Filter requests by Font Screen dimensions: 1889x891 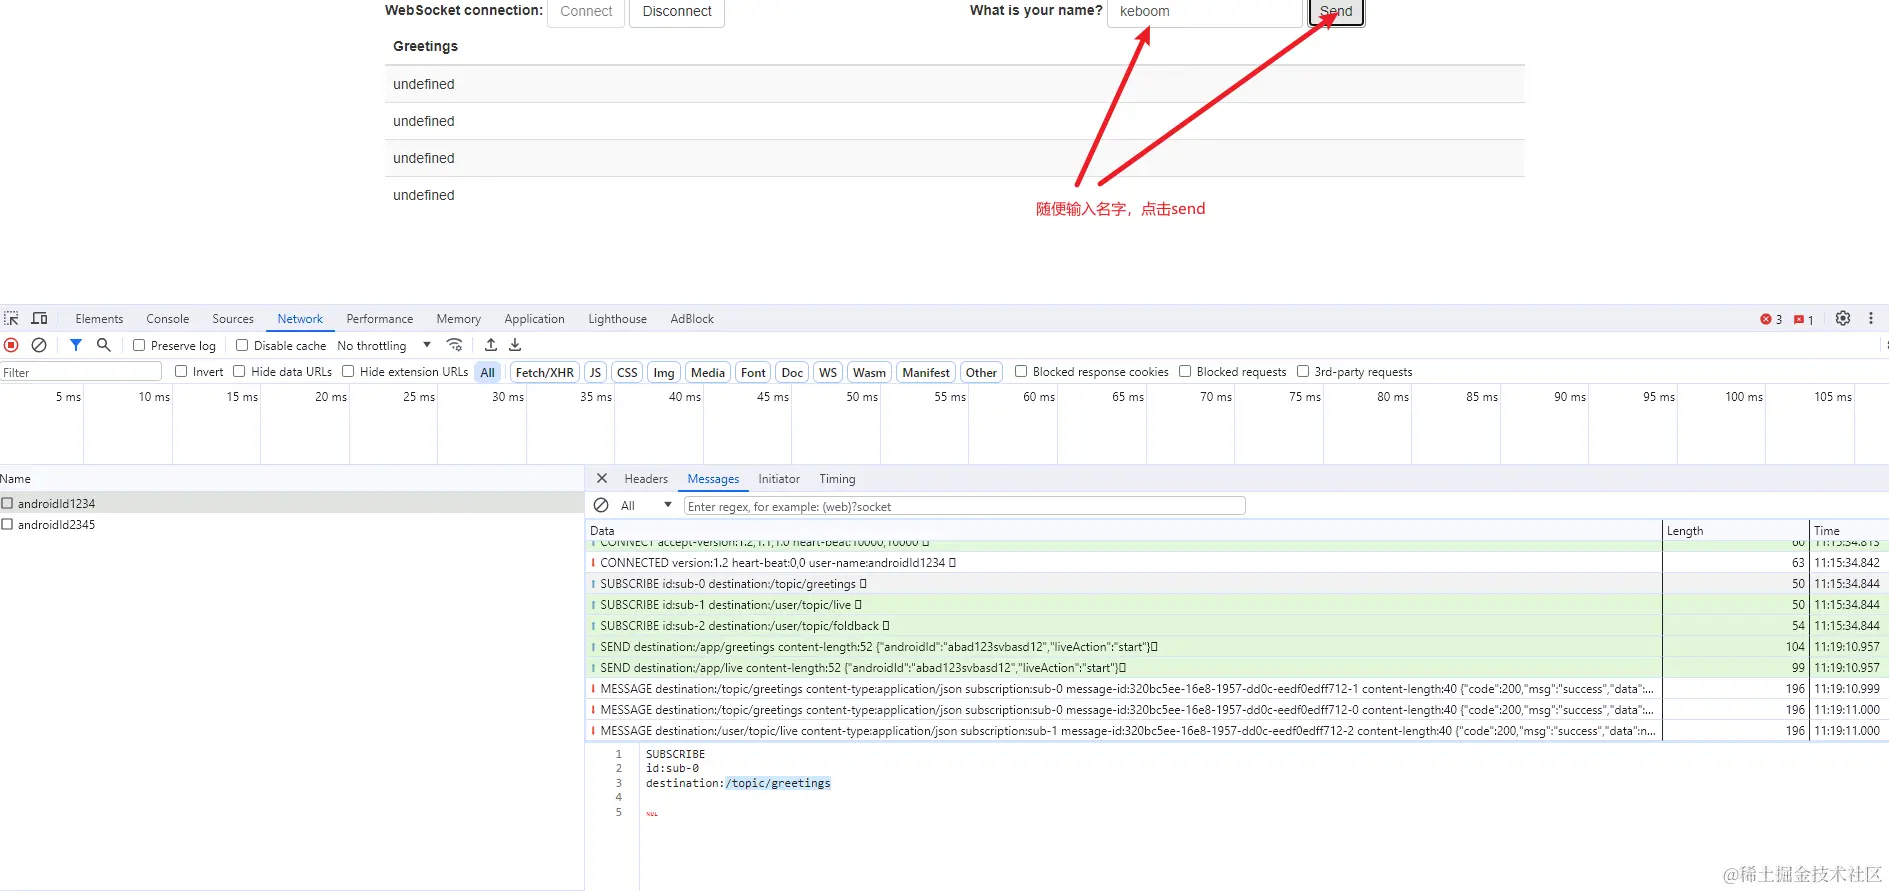[x=753, y=372]
